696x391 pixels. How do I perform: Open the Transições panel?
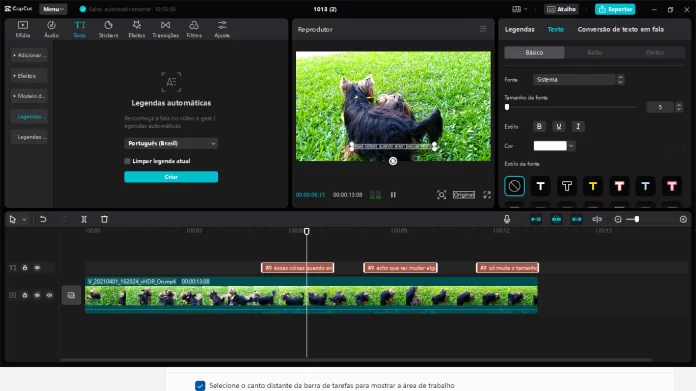point(165,29)
